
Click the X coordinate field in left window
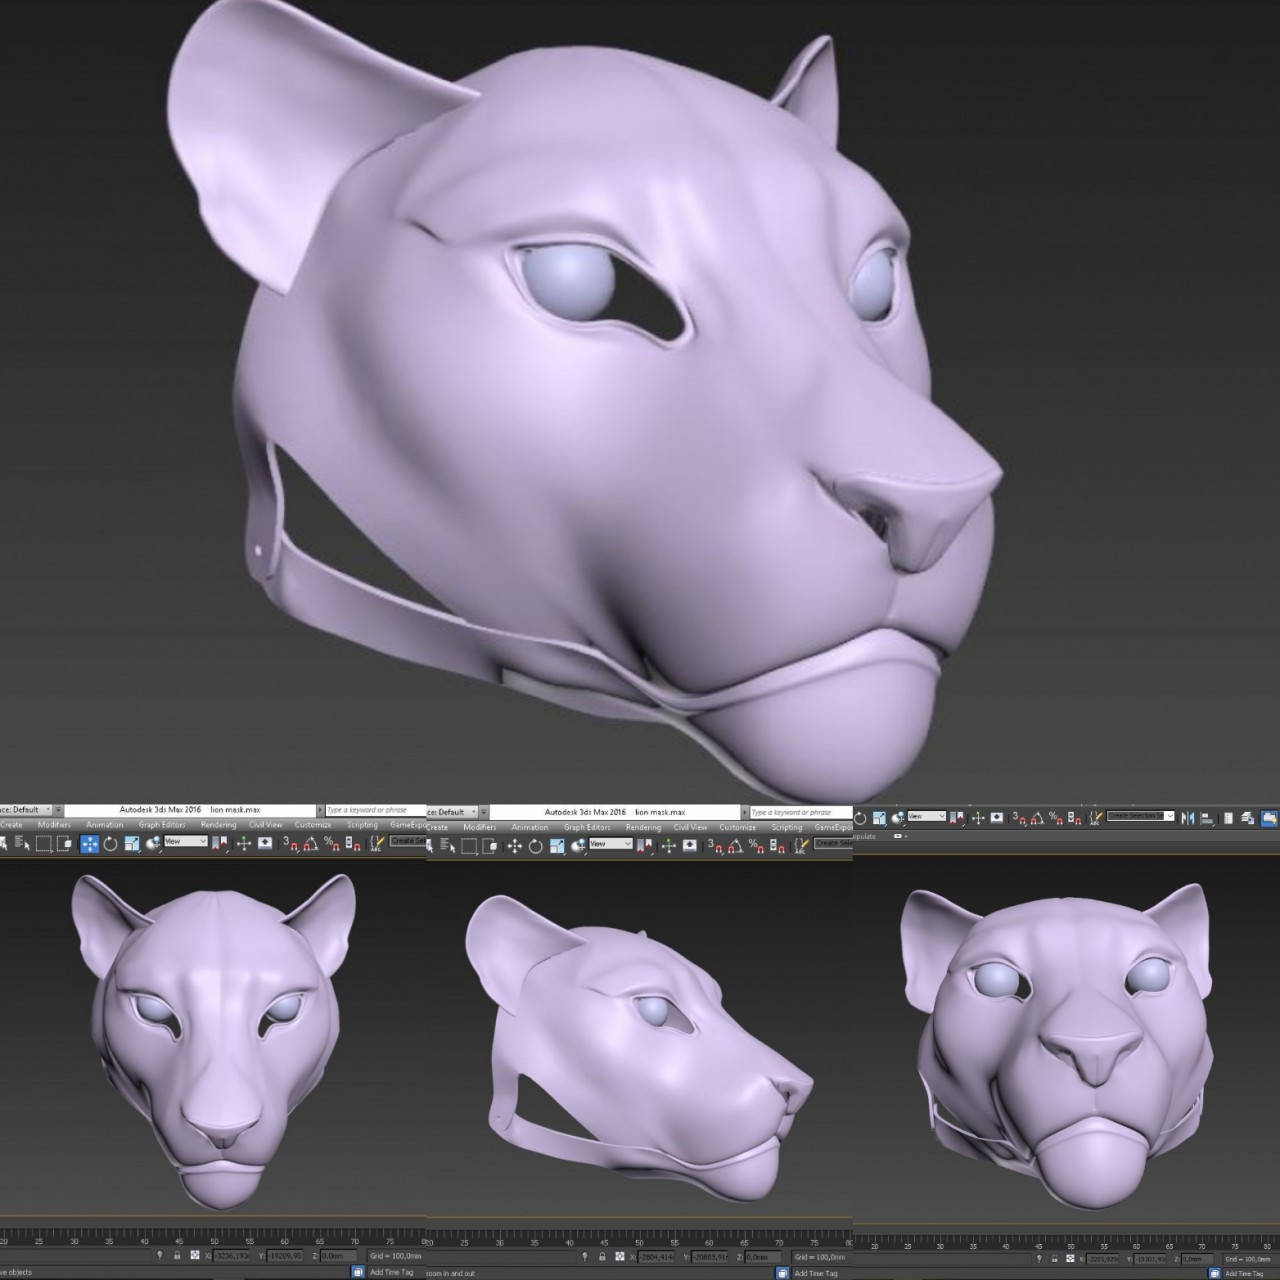(230, 1255)
